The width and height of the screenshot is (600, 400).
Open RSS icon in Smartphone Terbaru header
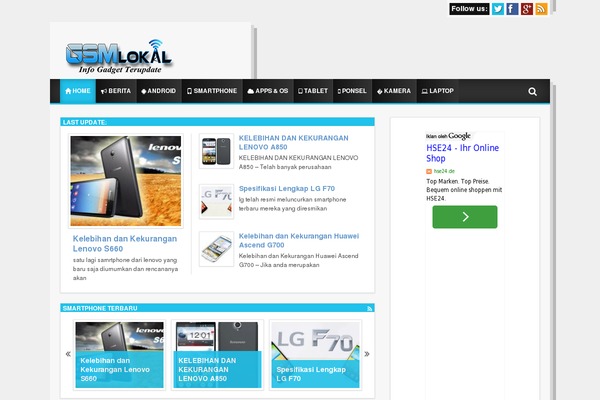point(369,309)
